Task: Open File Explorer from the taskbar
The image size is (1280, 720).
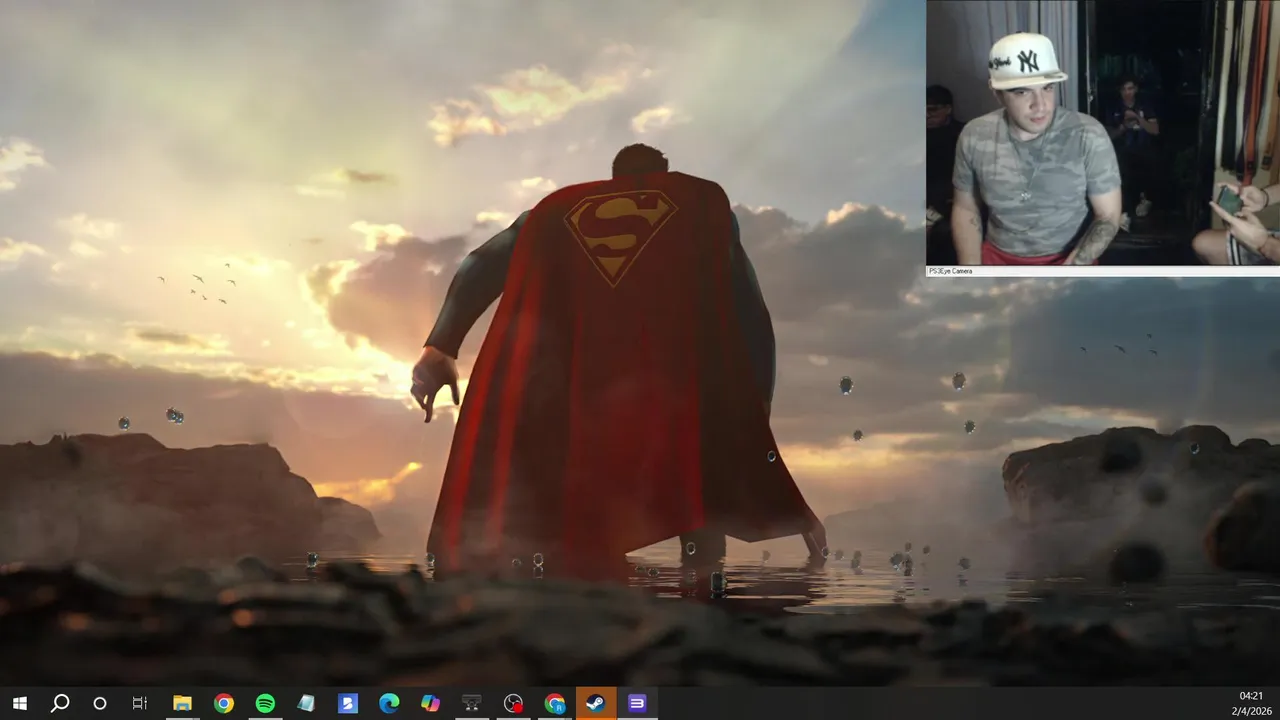Action: click(x=182, y=704)
